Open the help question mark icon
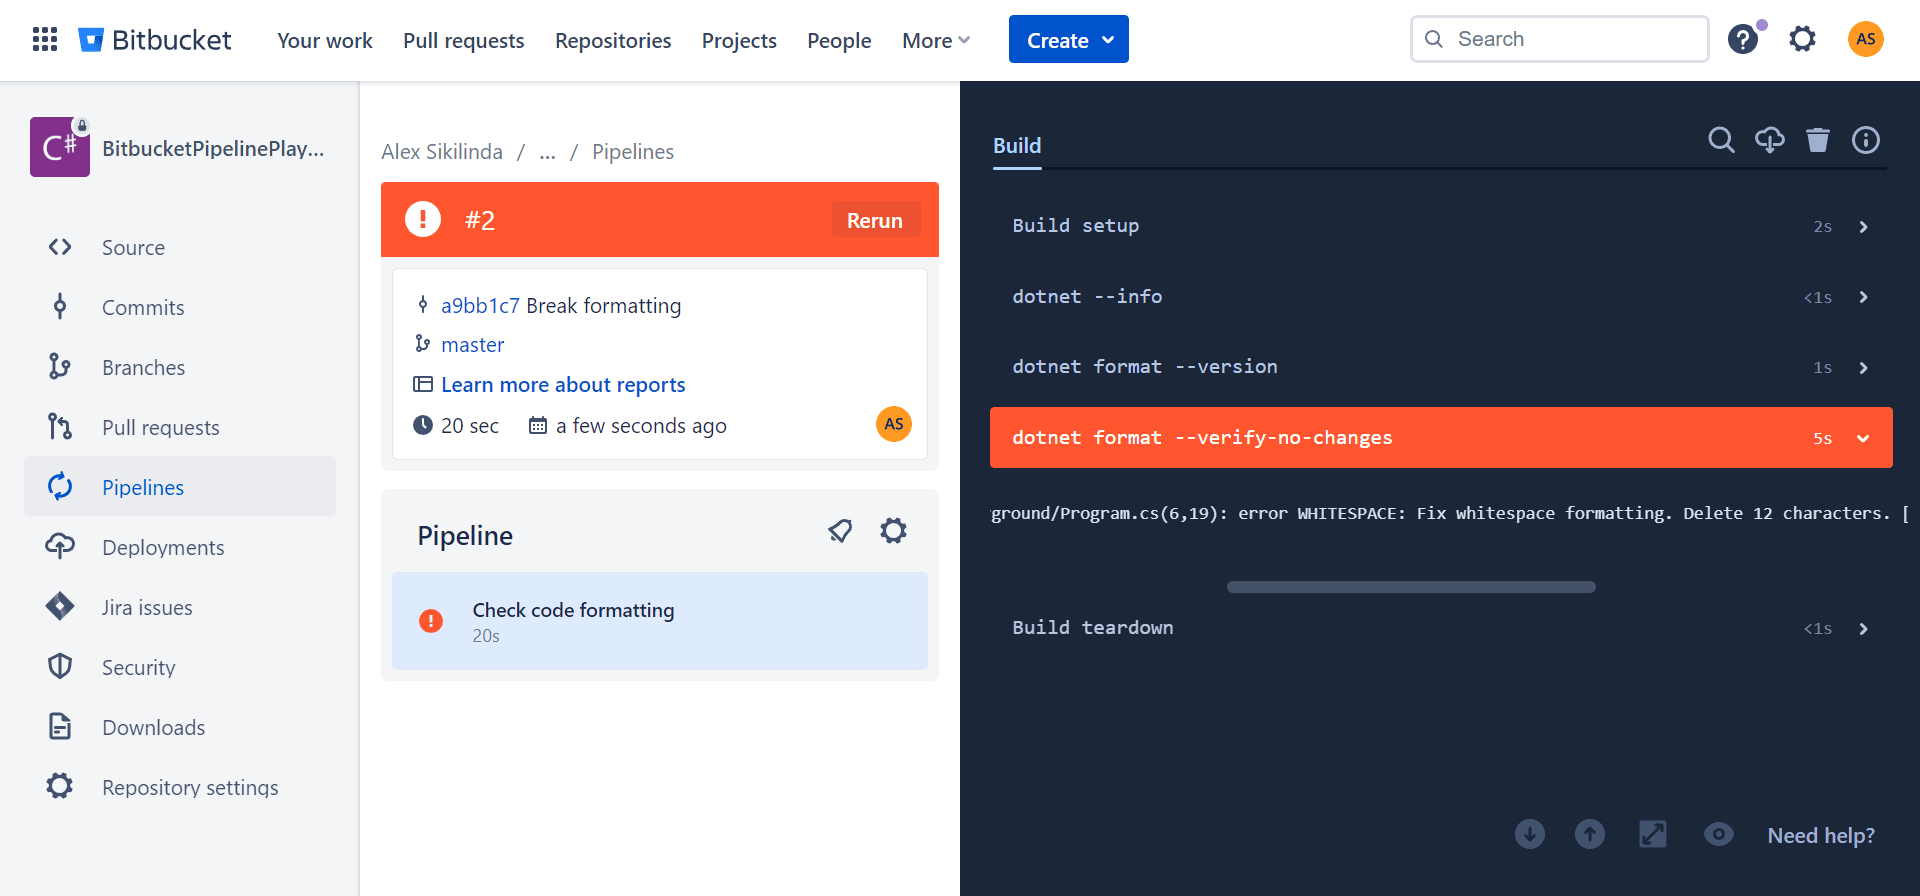 [1743, 40]
